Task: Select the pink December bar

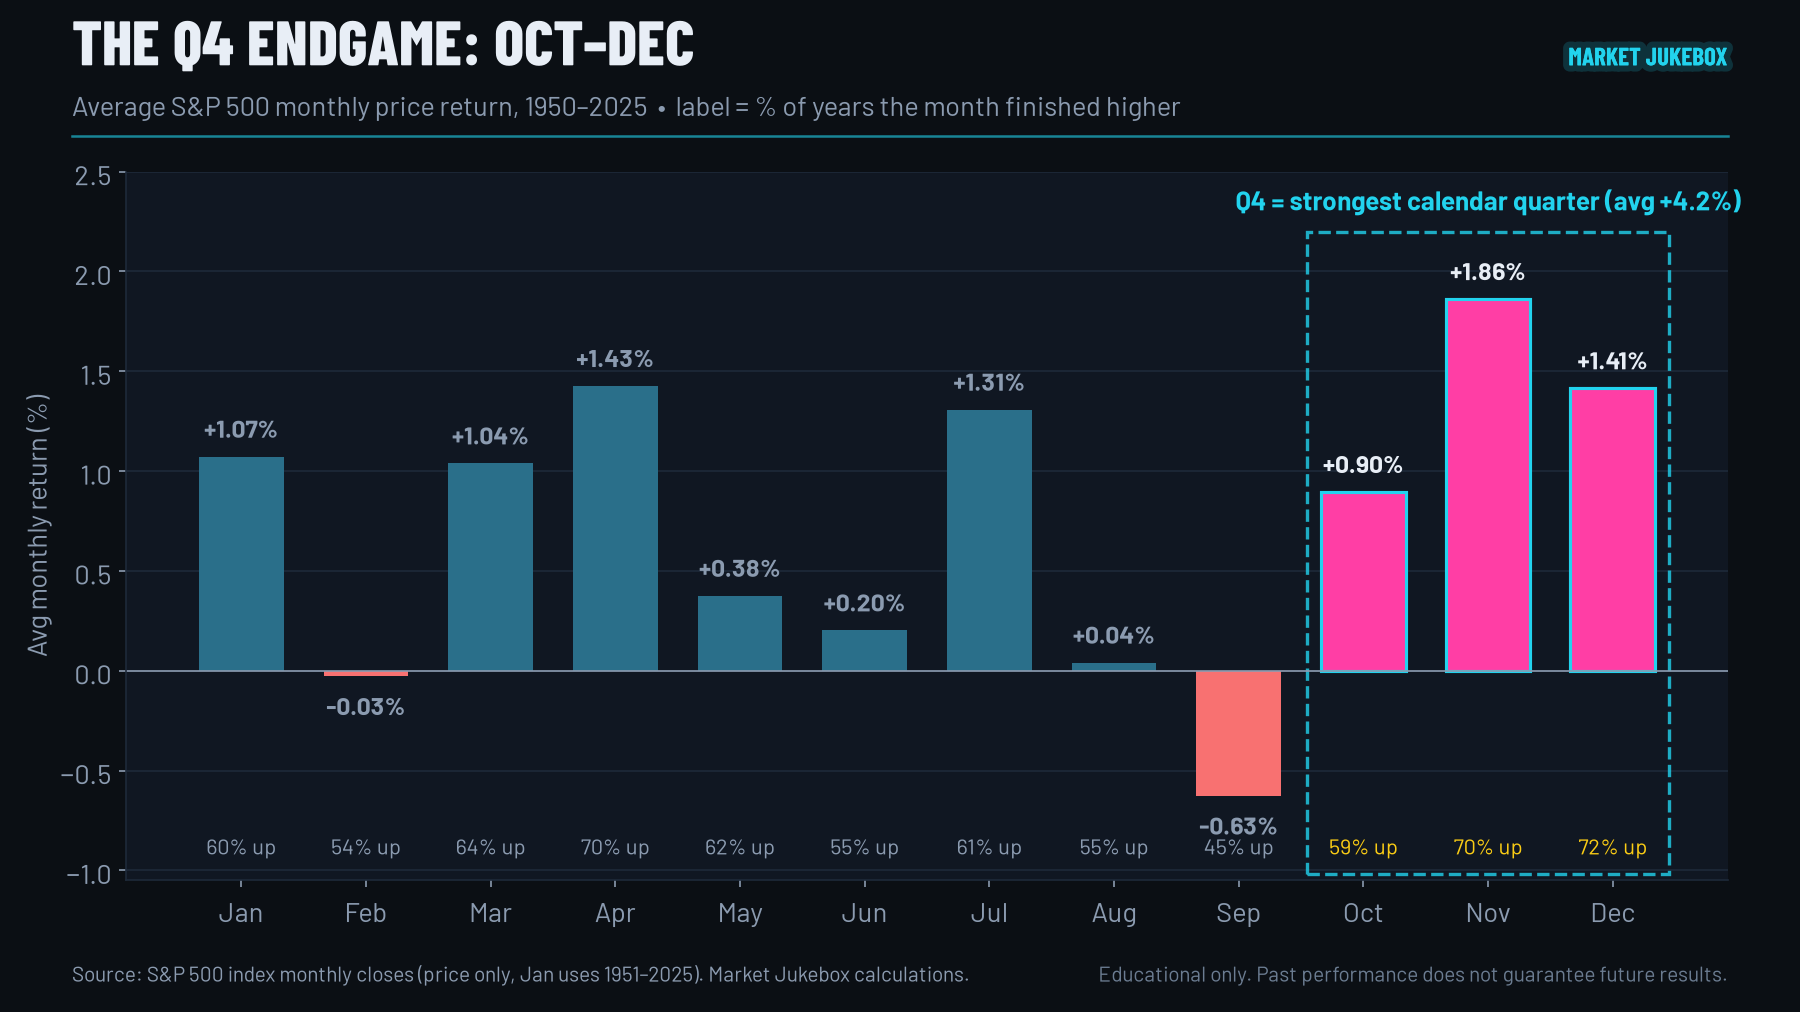Action: (x=1612, y=529)
